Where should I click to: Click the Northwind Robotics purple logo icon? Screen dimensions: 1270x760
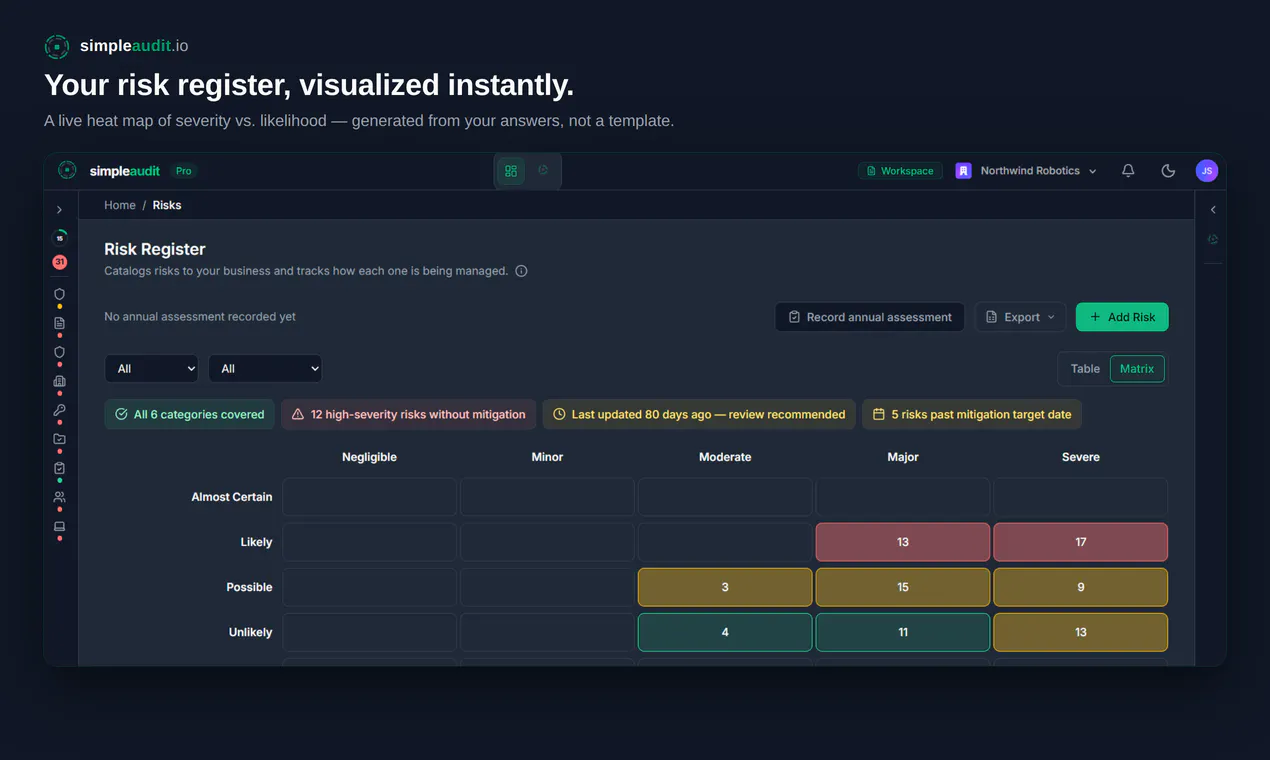(x=963, y=171)
